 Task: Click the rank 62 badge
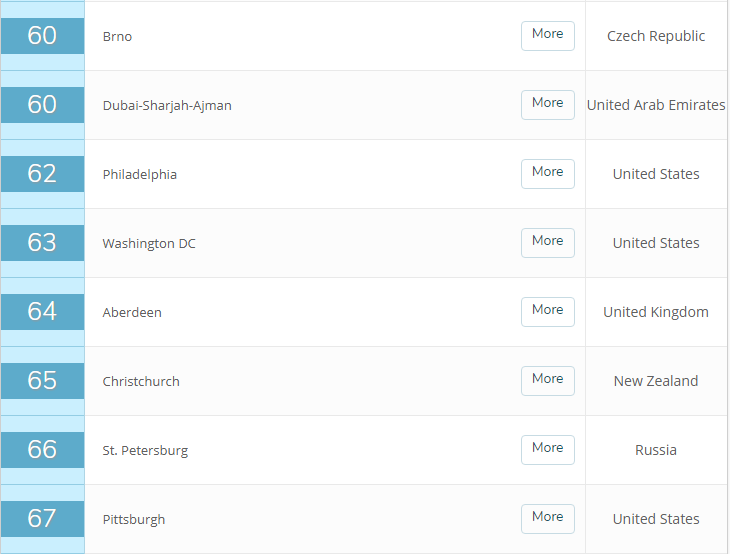click(x=42, y=174)
